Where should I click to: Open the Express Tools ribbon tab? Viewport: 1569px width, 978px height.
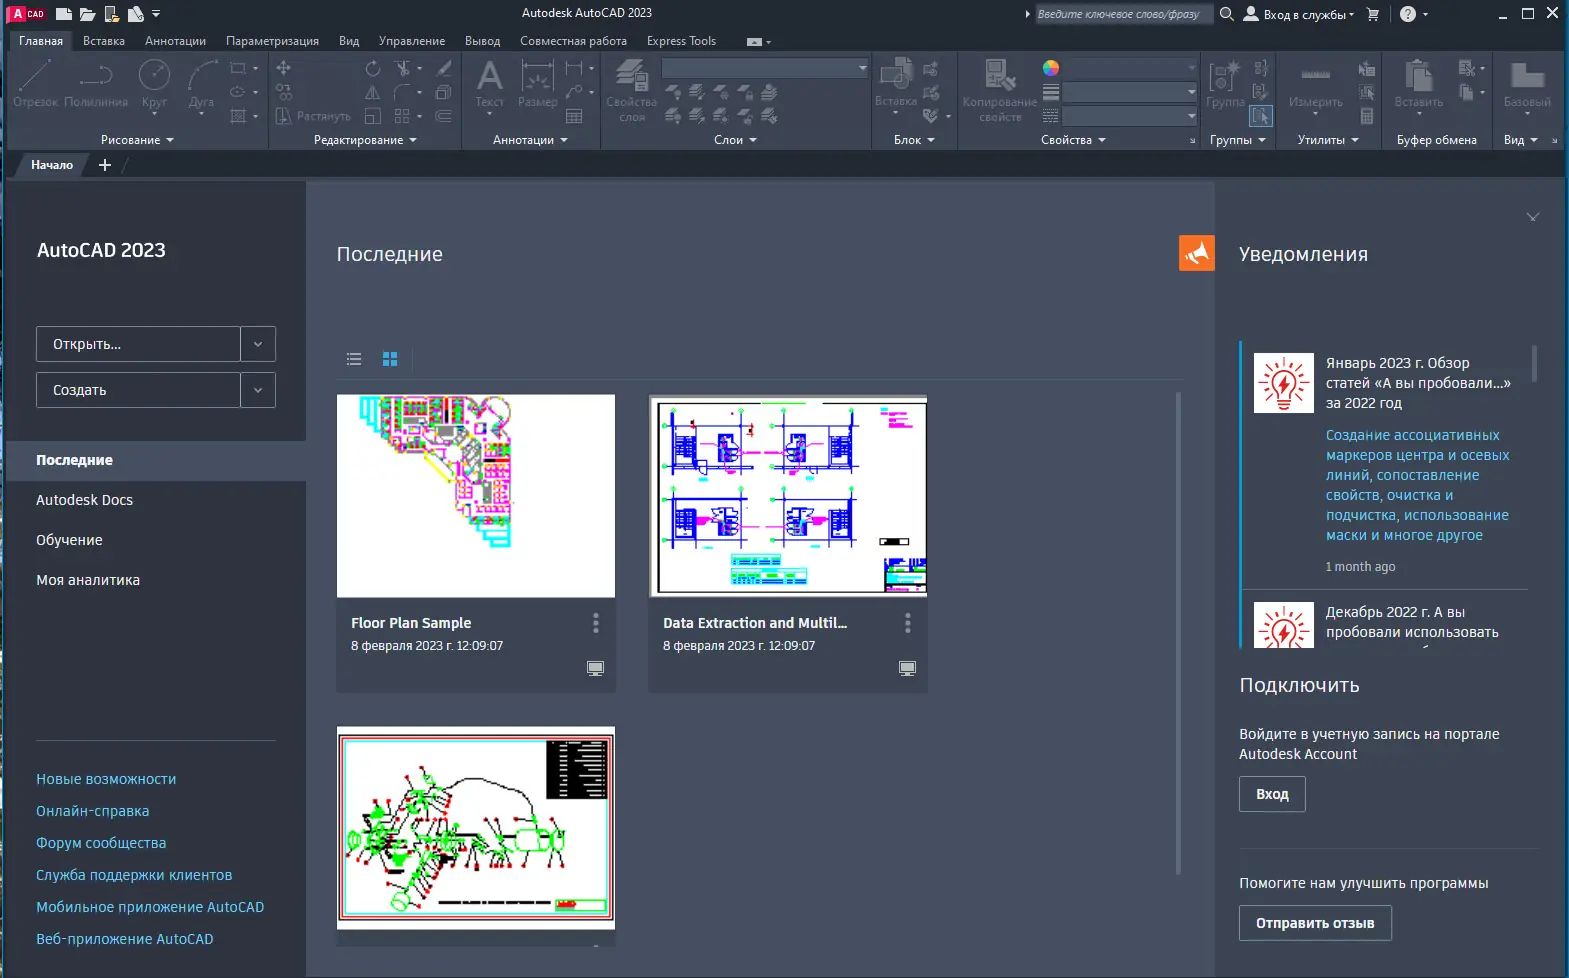coord(681,41)
